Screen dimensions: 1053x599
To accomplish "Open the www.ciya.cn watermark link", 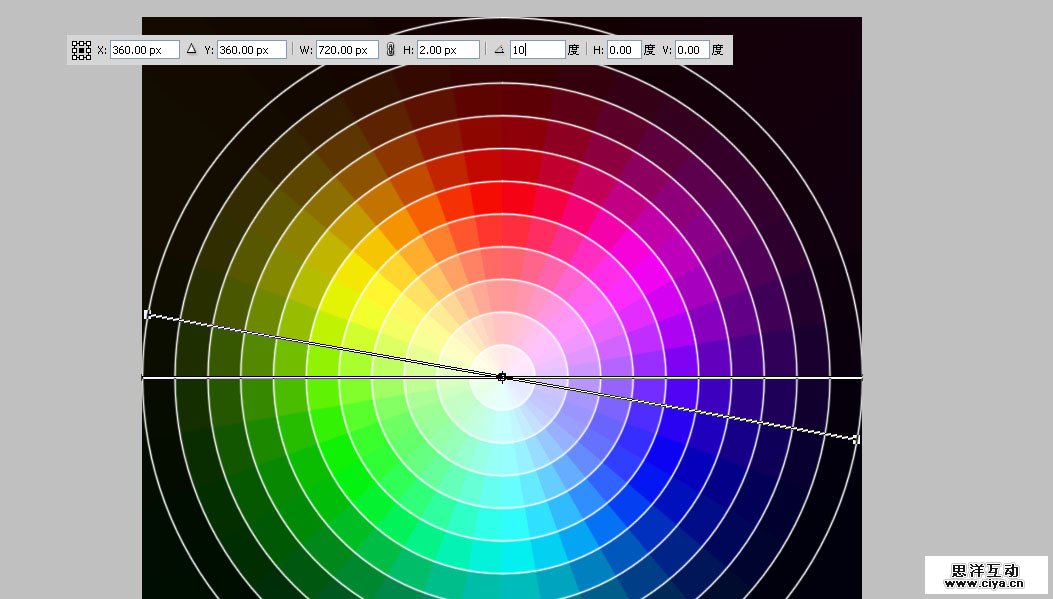I will [985, 583].
